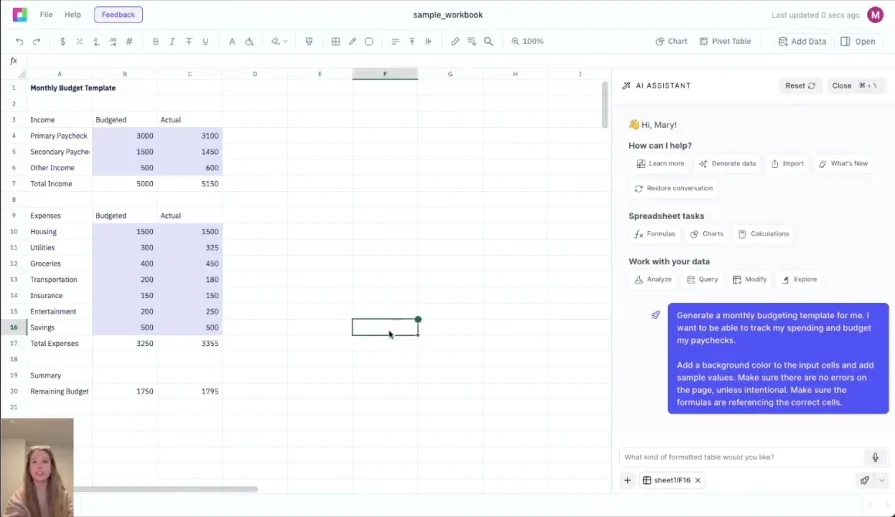Click the vertical scrollbar of the sheet
Image resolution: width=895 pixels, height=517 pixels.
pyautogui.click(x=605, y=104)
